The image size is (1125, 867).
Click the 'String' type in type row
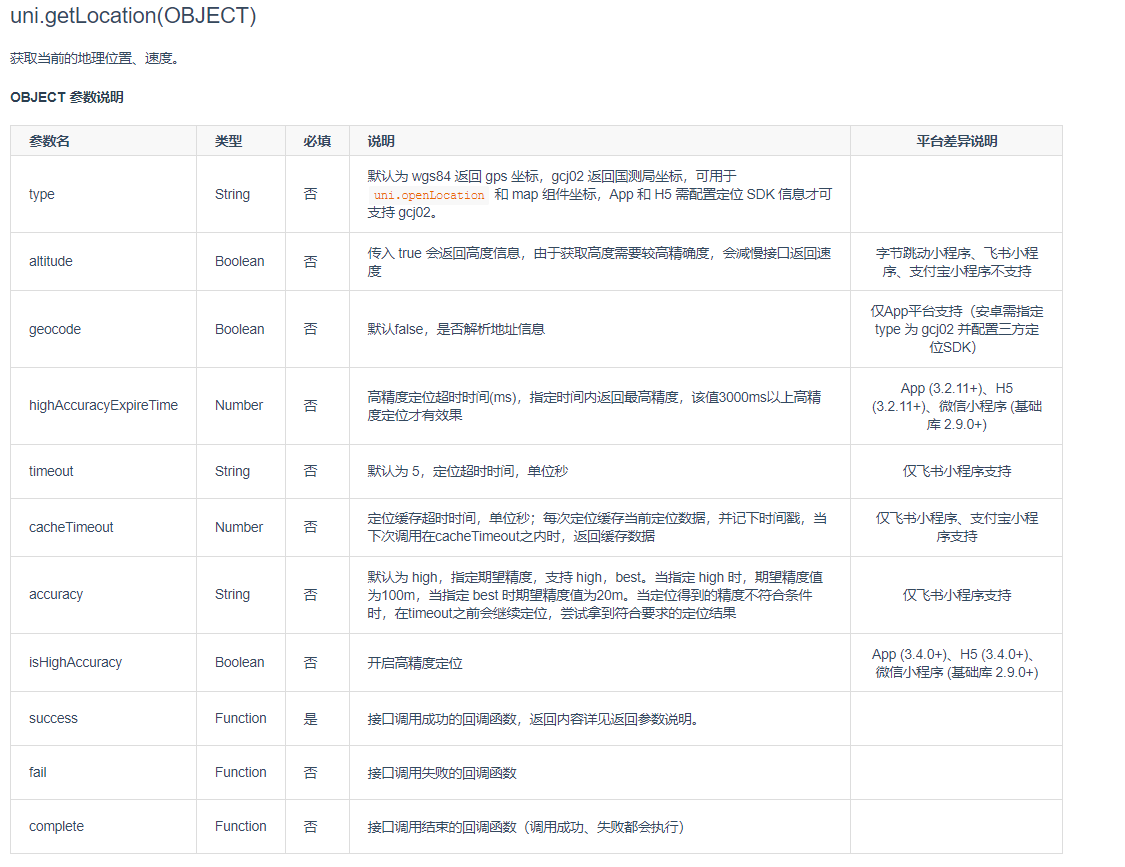coord(232,194)
